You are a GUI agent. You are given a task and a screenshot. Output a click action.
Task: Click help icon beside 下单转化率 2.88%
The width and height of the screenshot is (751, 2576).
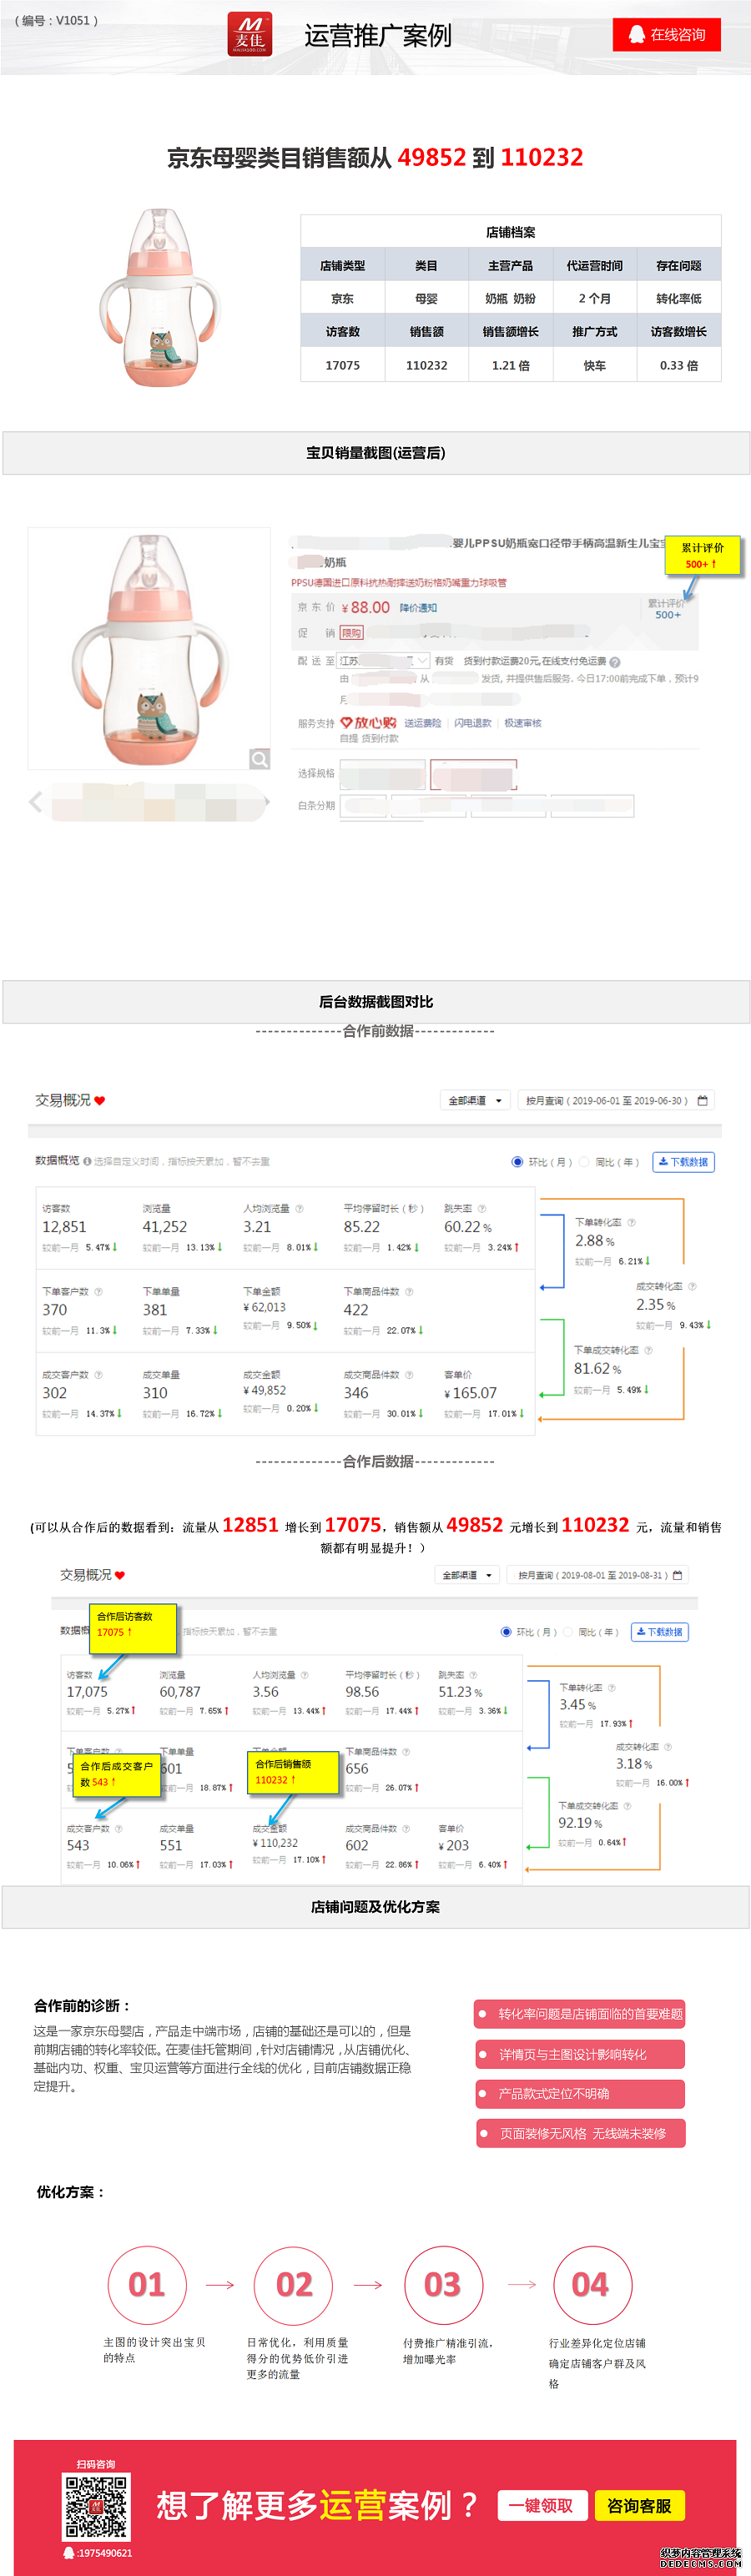631,1222
